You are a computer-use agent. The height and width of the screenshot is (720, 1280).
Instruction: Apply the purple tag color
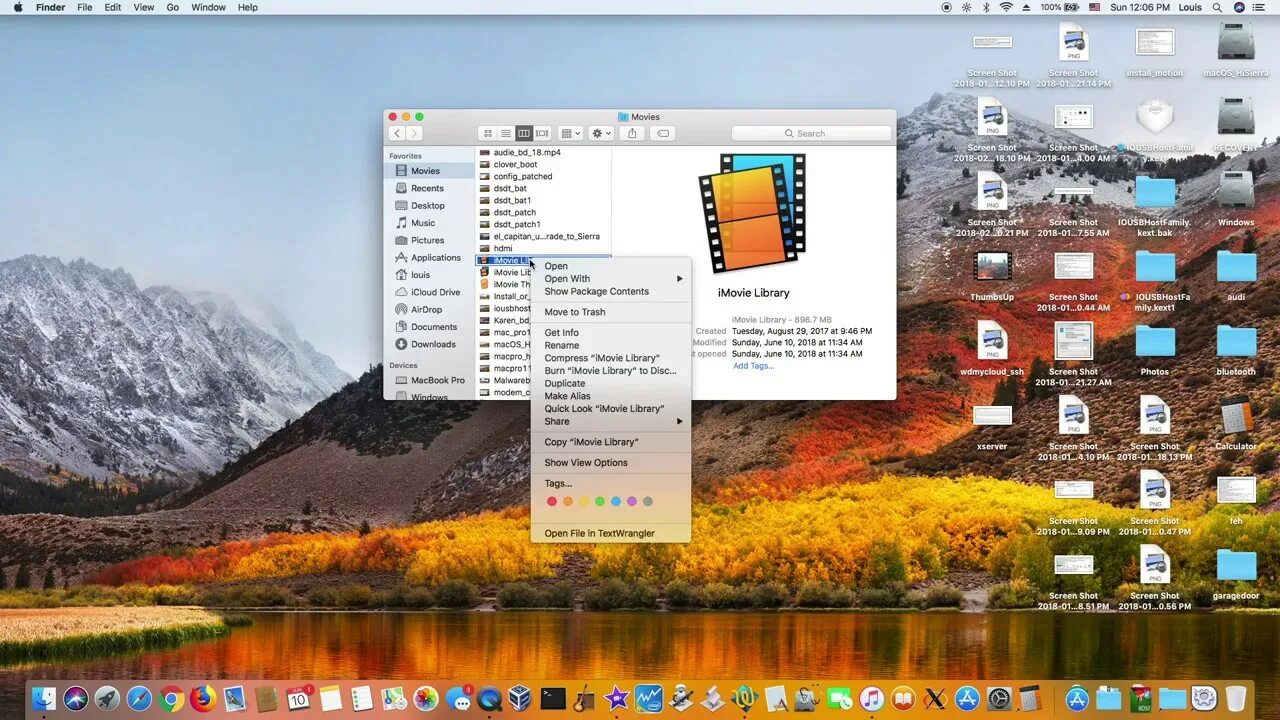632,501
